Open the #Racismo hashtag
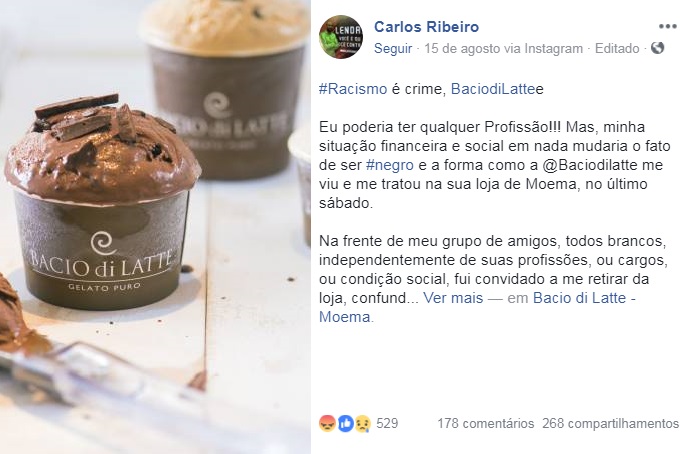Image resolution: width=680 pixels, height=454 pixels. (x=353, y=89)
